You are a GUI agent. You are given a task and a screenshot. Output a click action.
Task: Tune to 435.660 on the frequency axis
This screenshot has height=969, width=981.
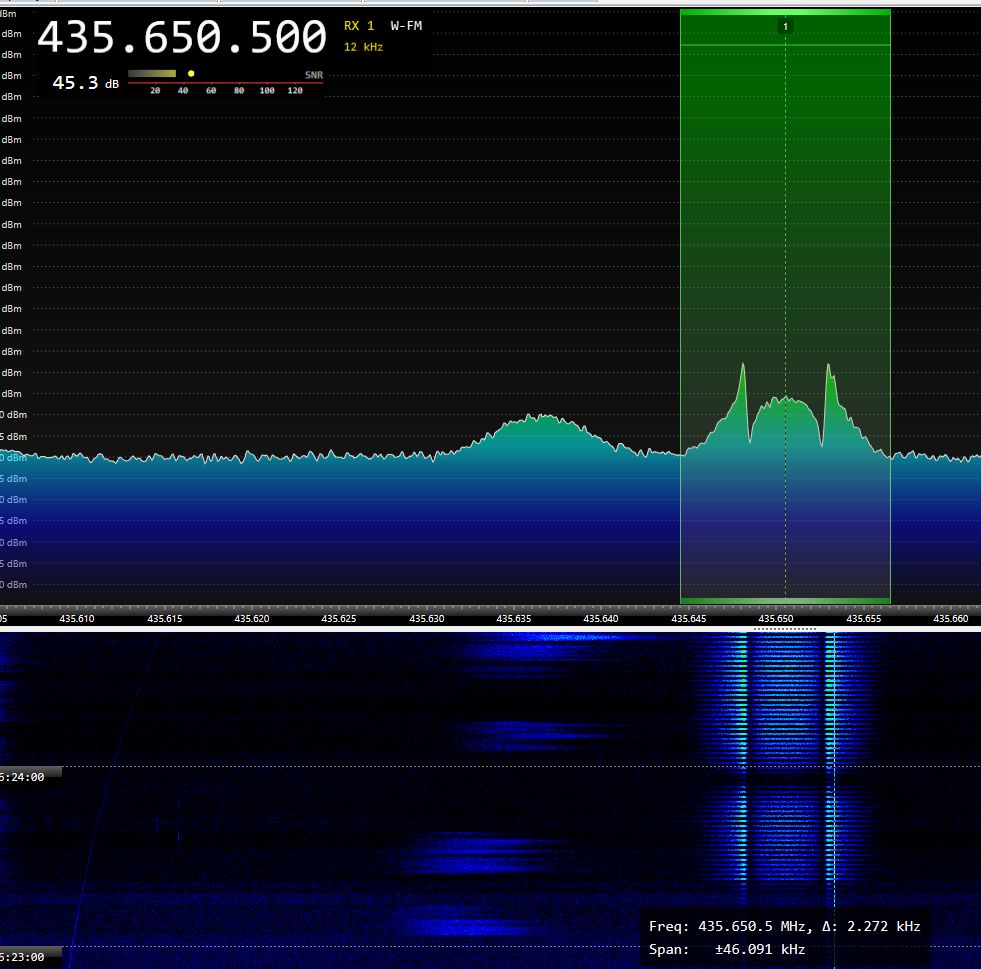pos(950,619)
